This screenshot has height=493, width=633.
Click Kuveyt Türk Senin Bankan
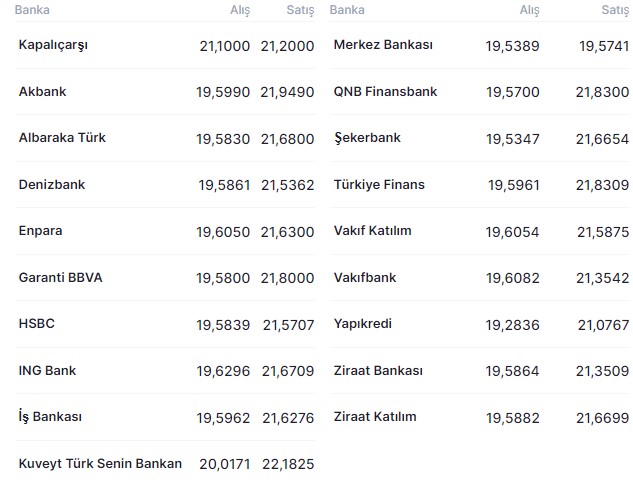(100, 464)
